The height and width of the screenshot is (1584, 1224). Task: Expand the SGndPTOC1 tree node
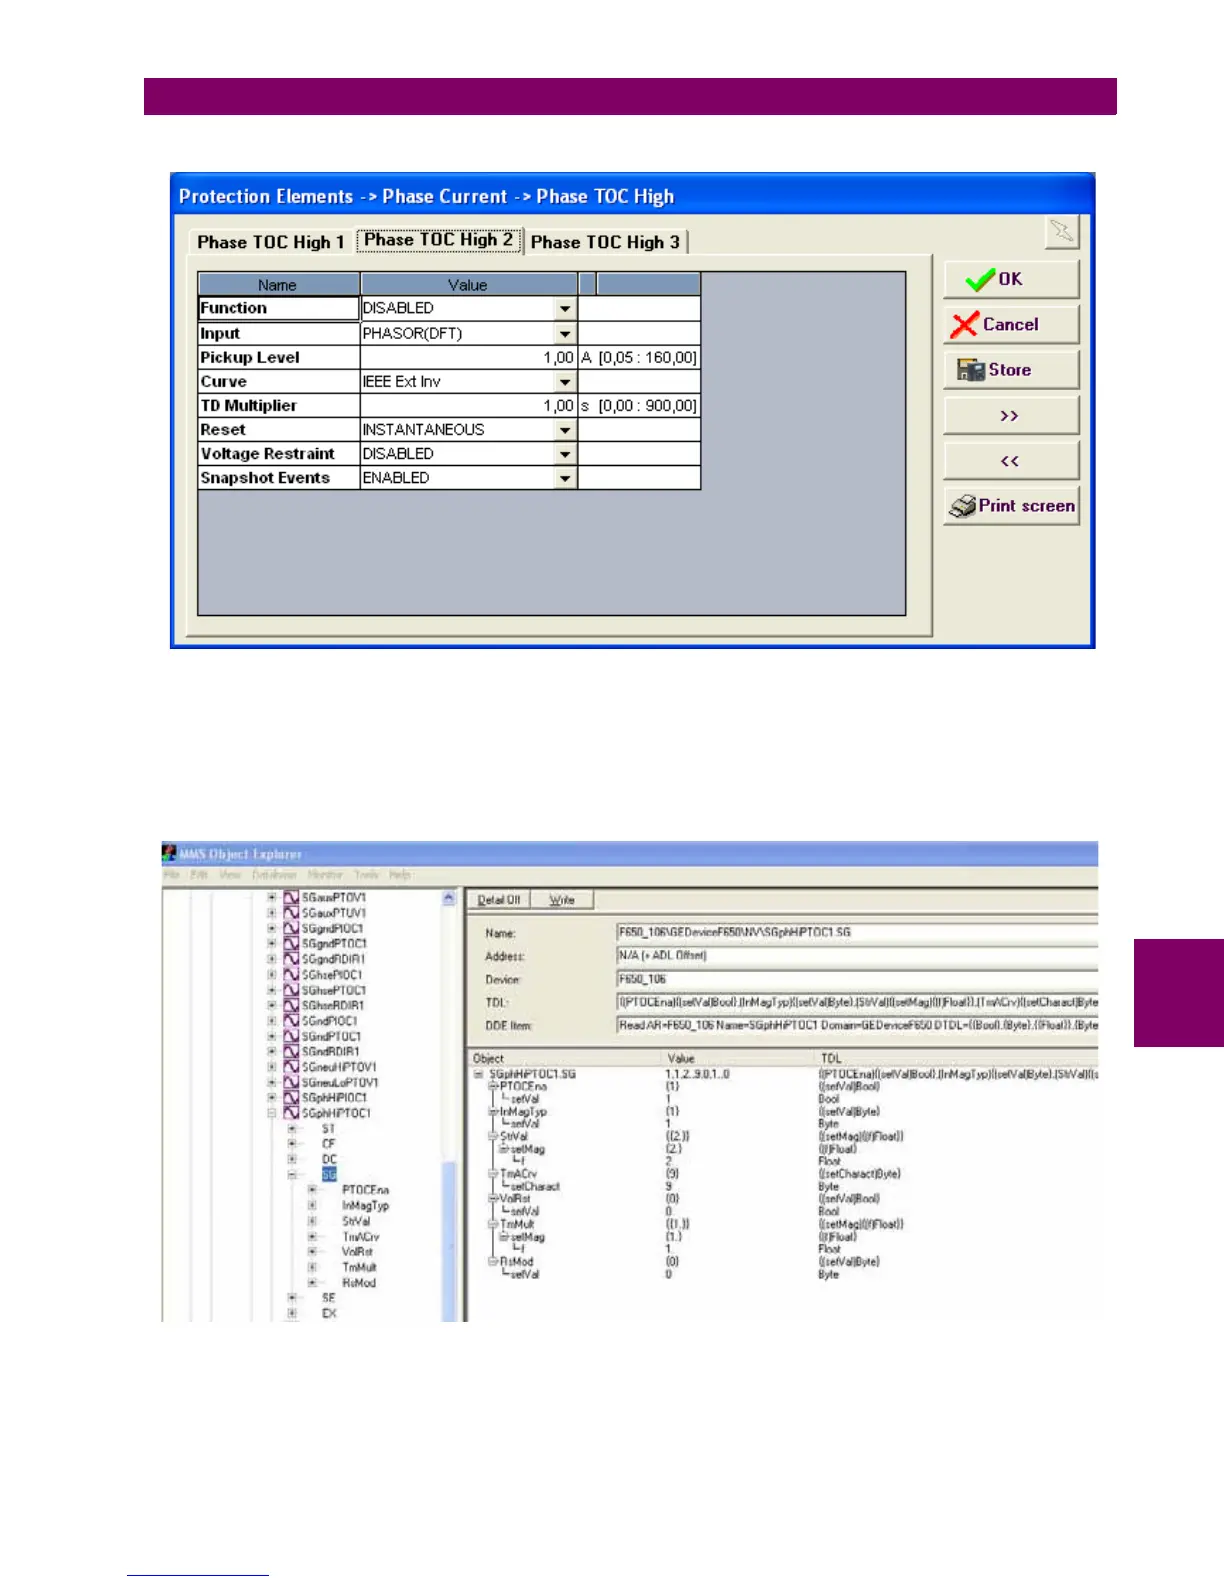click(271, 1036)
